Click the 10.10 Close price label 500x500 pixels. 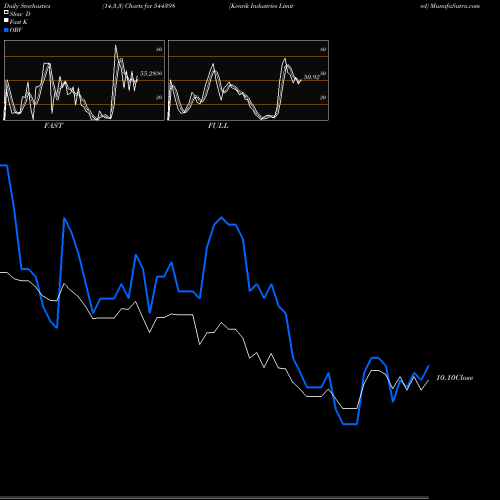455,378
